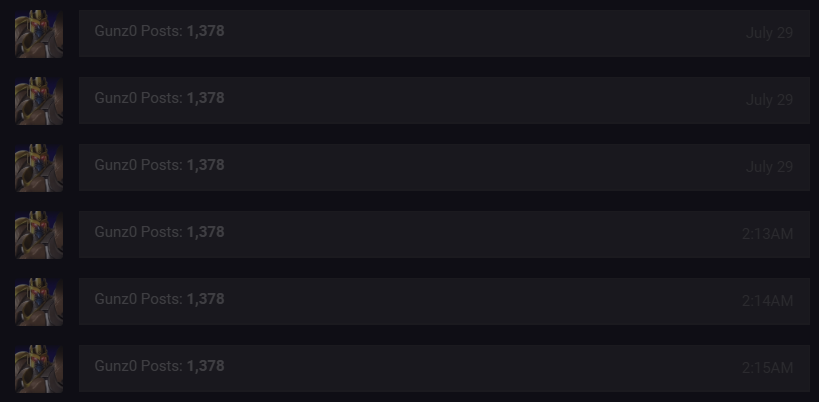Screen dimensions: 819x402
Task: Select the Gunz0 name in the third July 29 post
Action: point(116,164)
